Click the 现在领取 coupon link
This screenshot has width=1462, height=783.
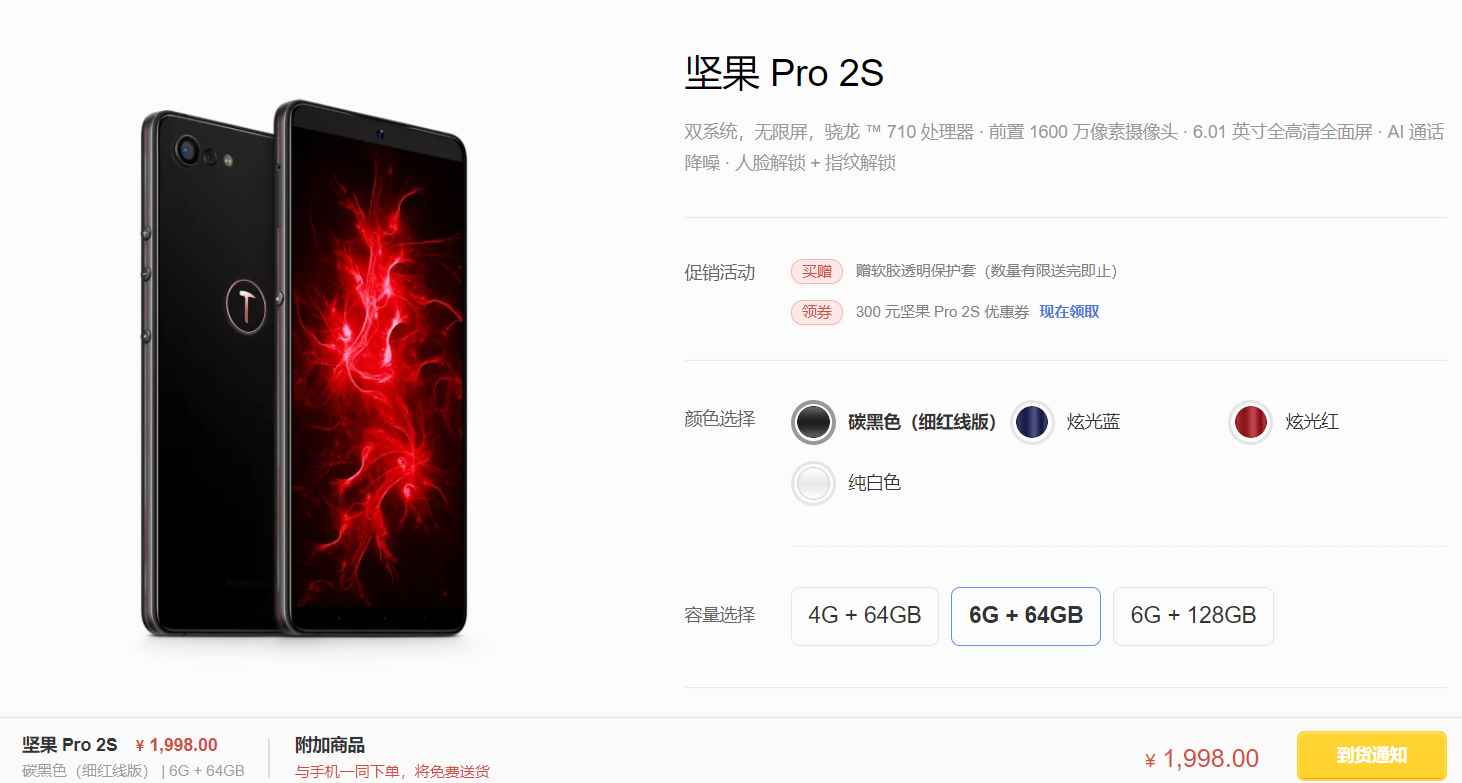tap(1069, 312)
